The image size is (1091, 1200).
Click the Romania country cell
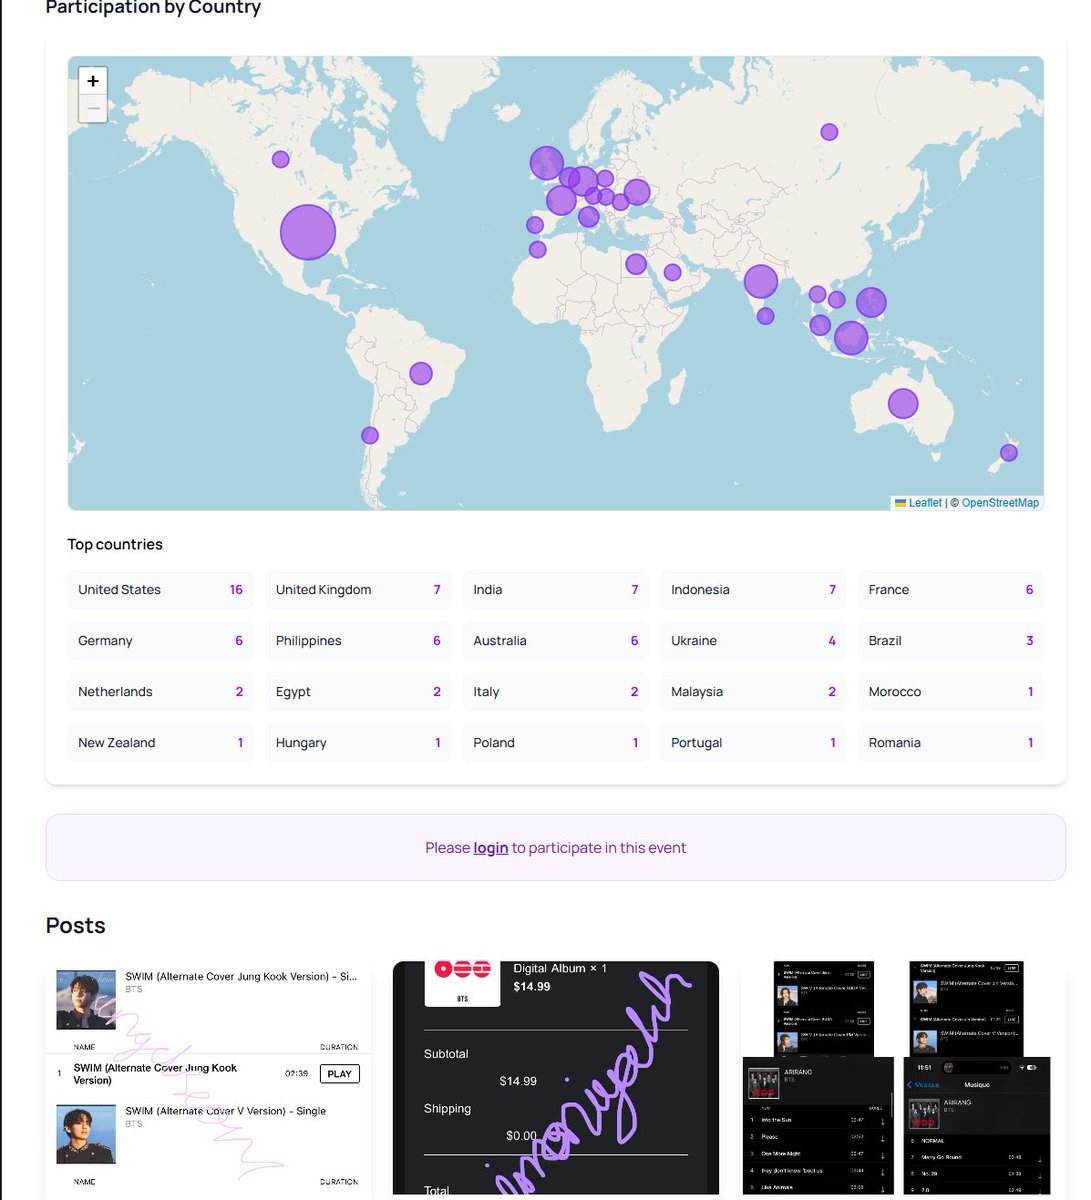point(951,743)
